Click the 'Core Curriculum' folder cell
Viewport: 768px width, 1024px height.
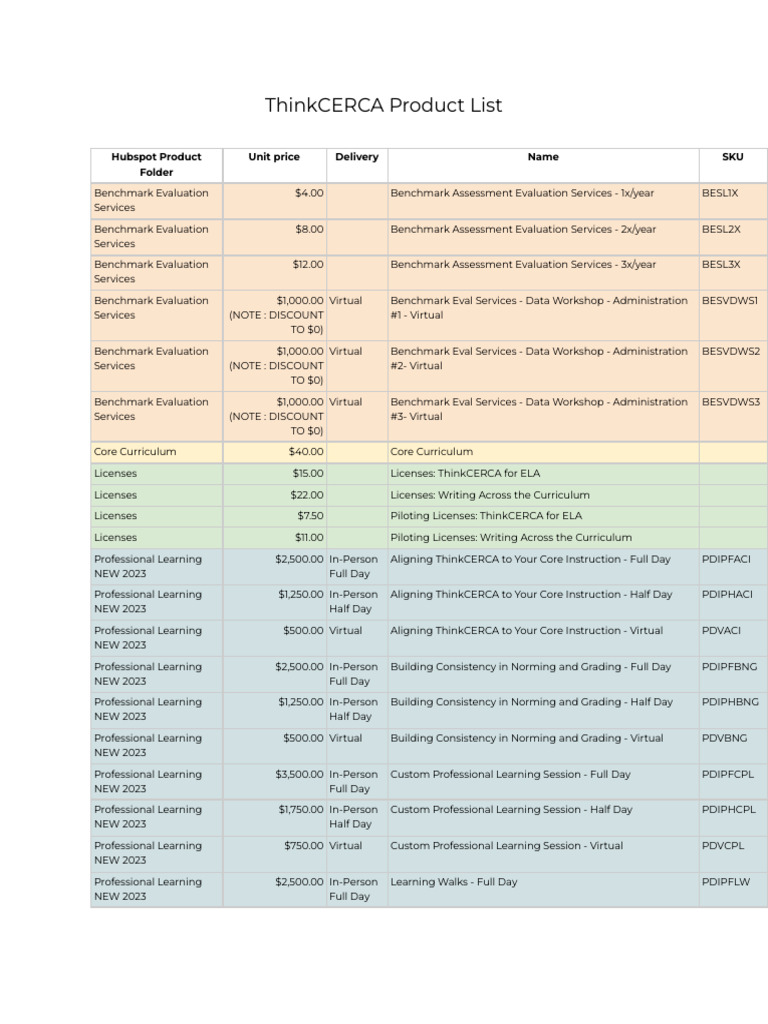click(157, 452)
